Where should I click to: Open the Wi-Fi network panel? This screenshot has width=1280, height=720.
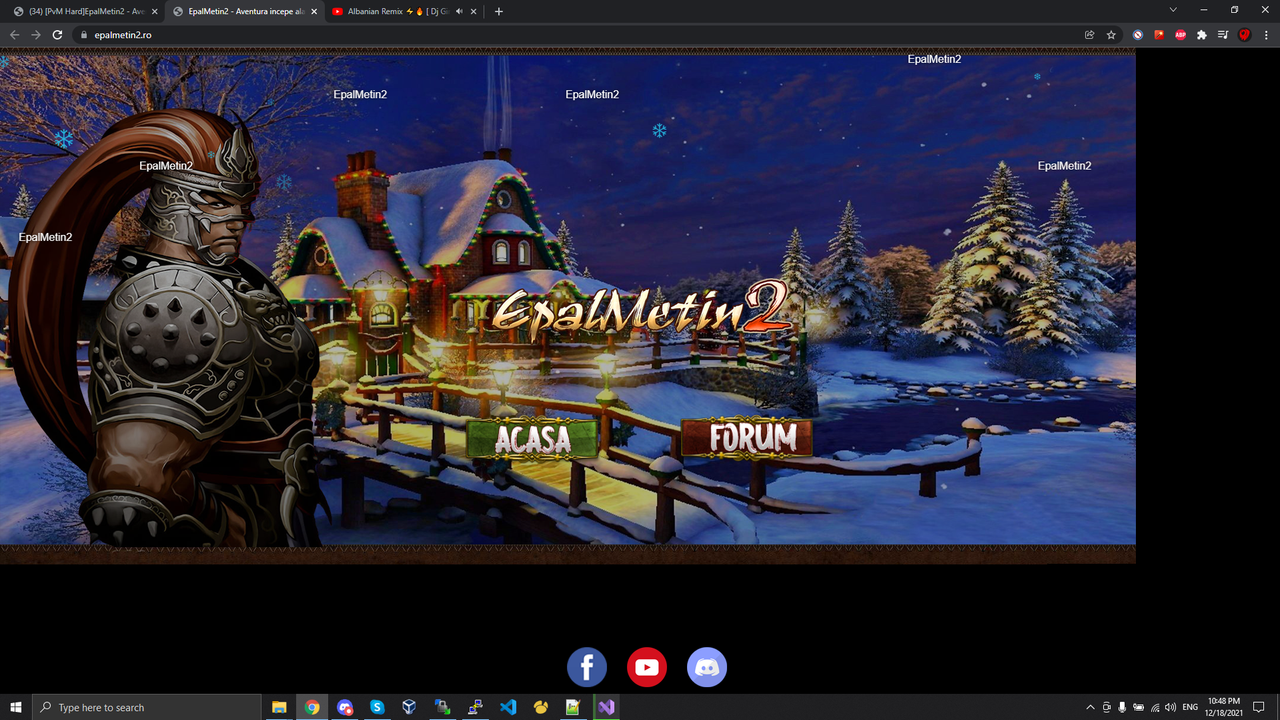(x=1155, y=707)
